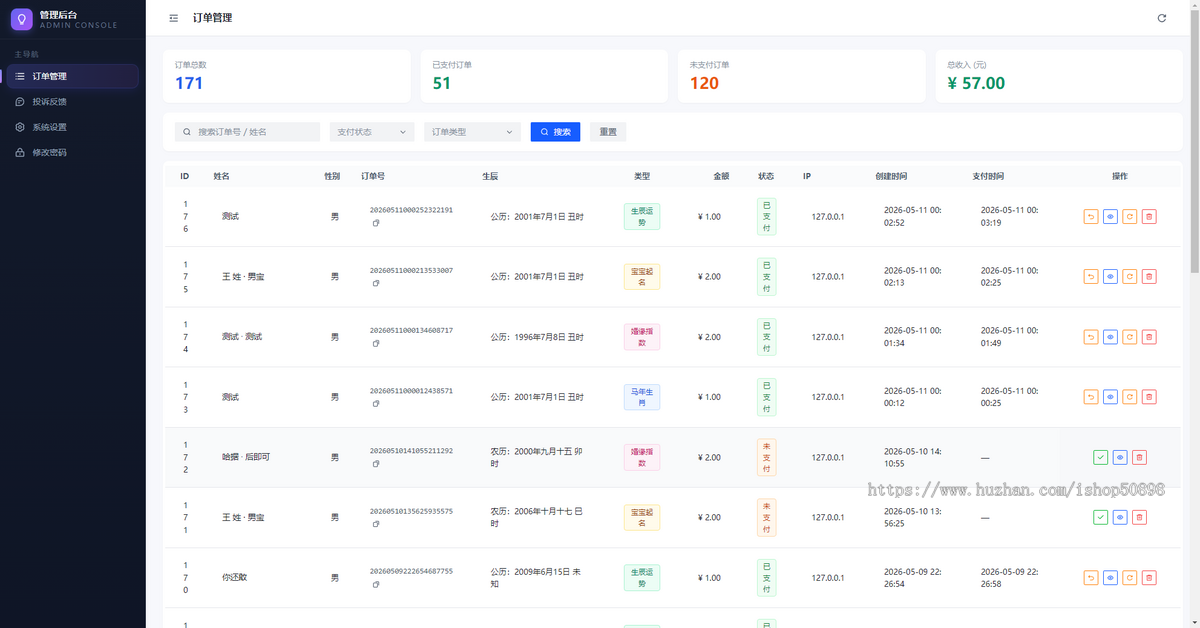Focus the 搜索订单号 / 姓名 search field
Image resolution: width=1200 pixels, height=628 pixels.
pyautogui.click(x=247, y=132)
